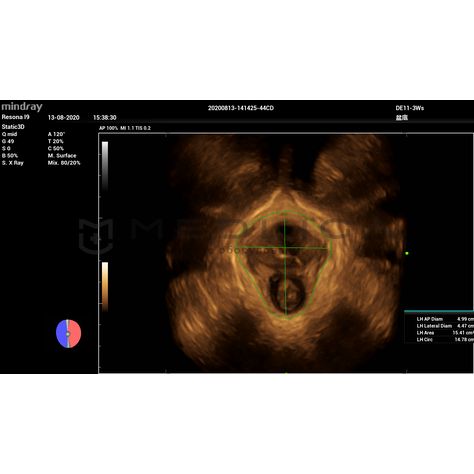Click the Chinese exam preset label under DE11-3Ws
Viewport: 474px width, 474px height.
point(402,118)
